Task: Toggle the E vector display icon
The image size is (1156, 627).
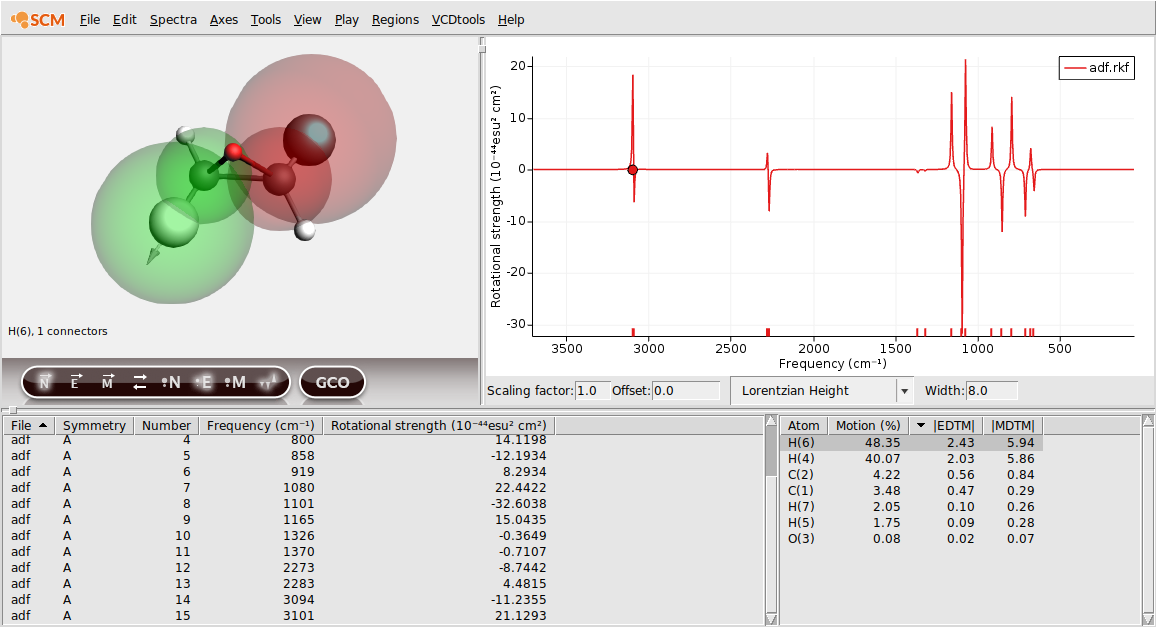Action: [76, 382]
